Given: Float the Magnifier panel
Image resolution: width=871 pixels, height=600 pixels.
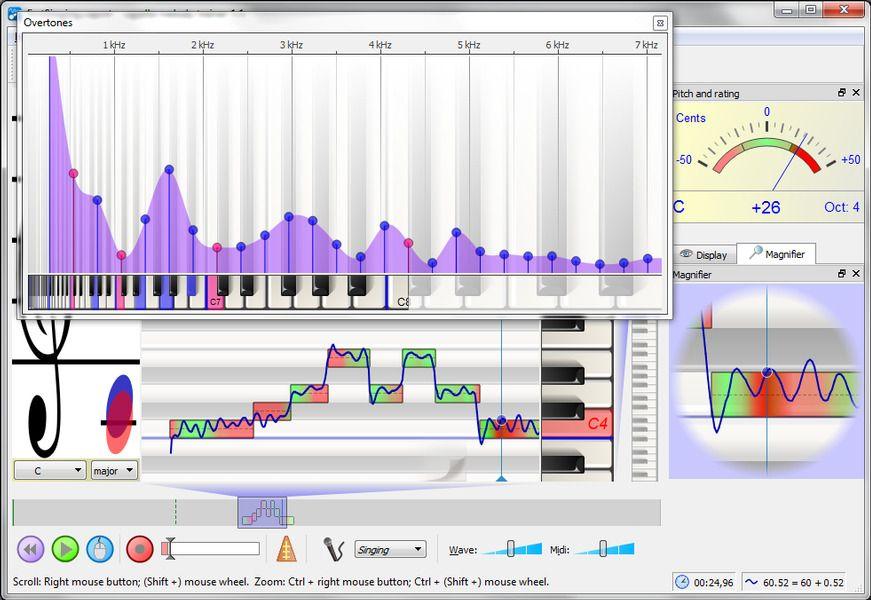Looking at the screenshot, I should click(842, 274).
